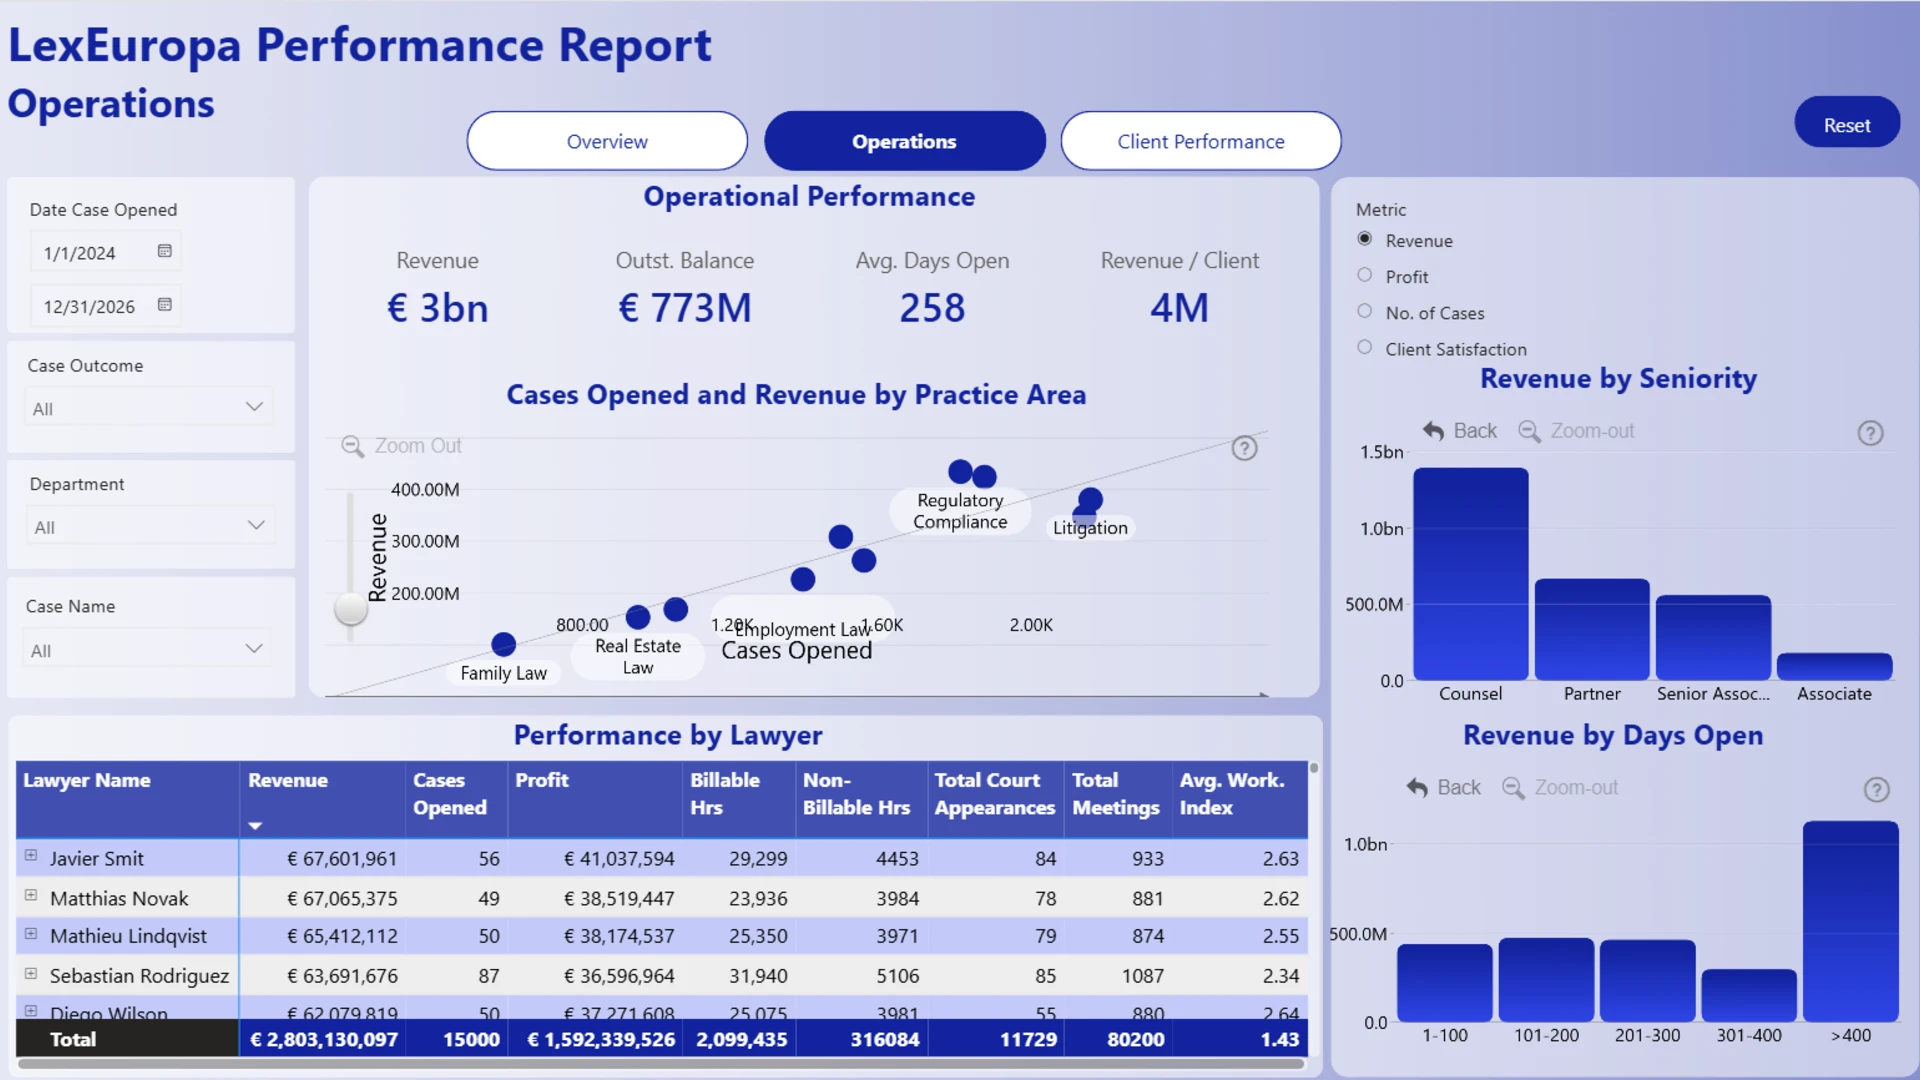Viewport: 1920px width, 1080px height.
Task: Open the Department dropdown
Action: click(x=148, y=526)
